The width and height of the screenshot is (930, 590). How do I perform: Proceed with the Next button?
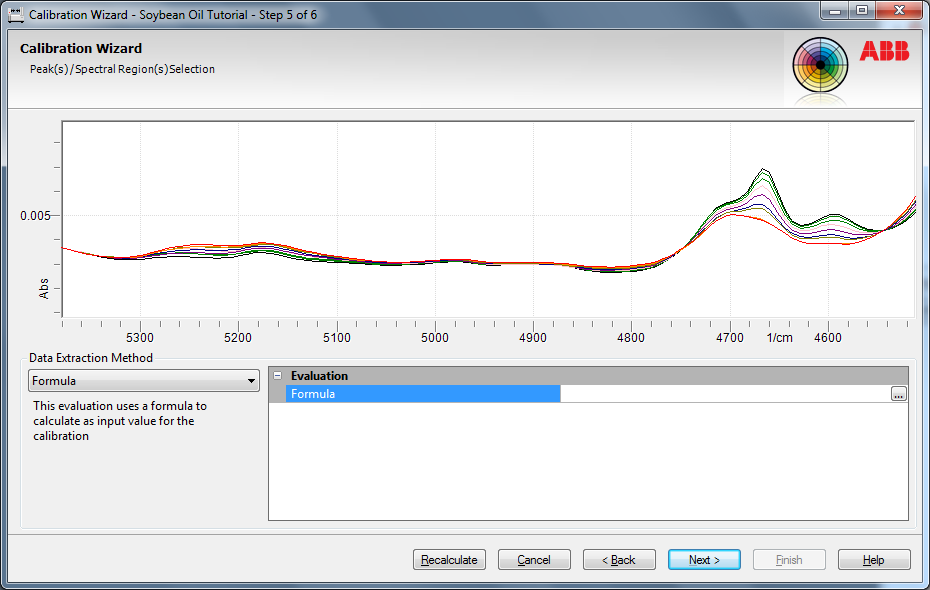click(x=704, y=560)
